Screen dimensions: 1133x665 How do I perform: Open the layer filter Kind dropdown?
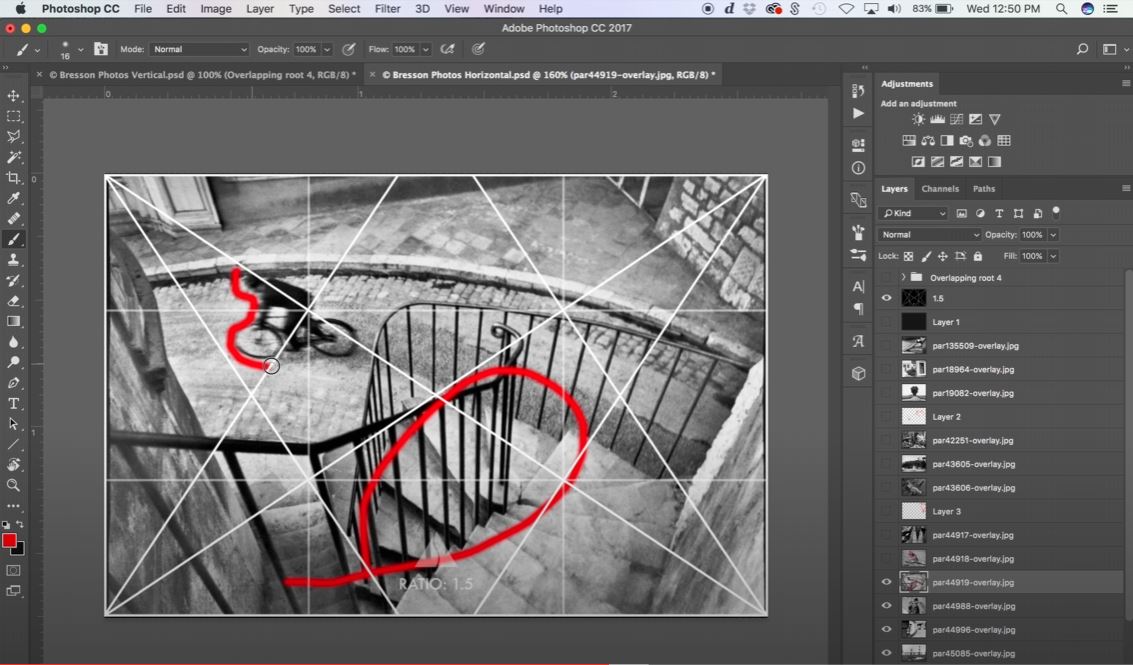913,213
